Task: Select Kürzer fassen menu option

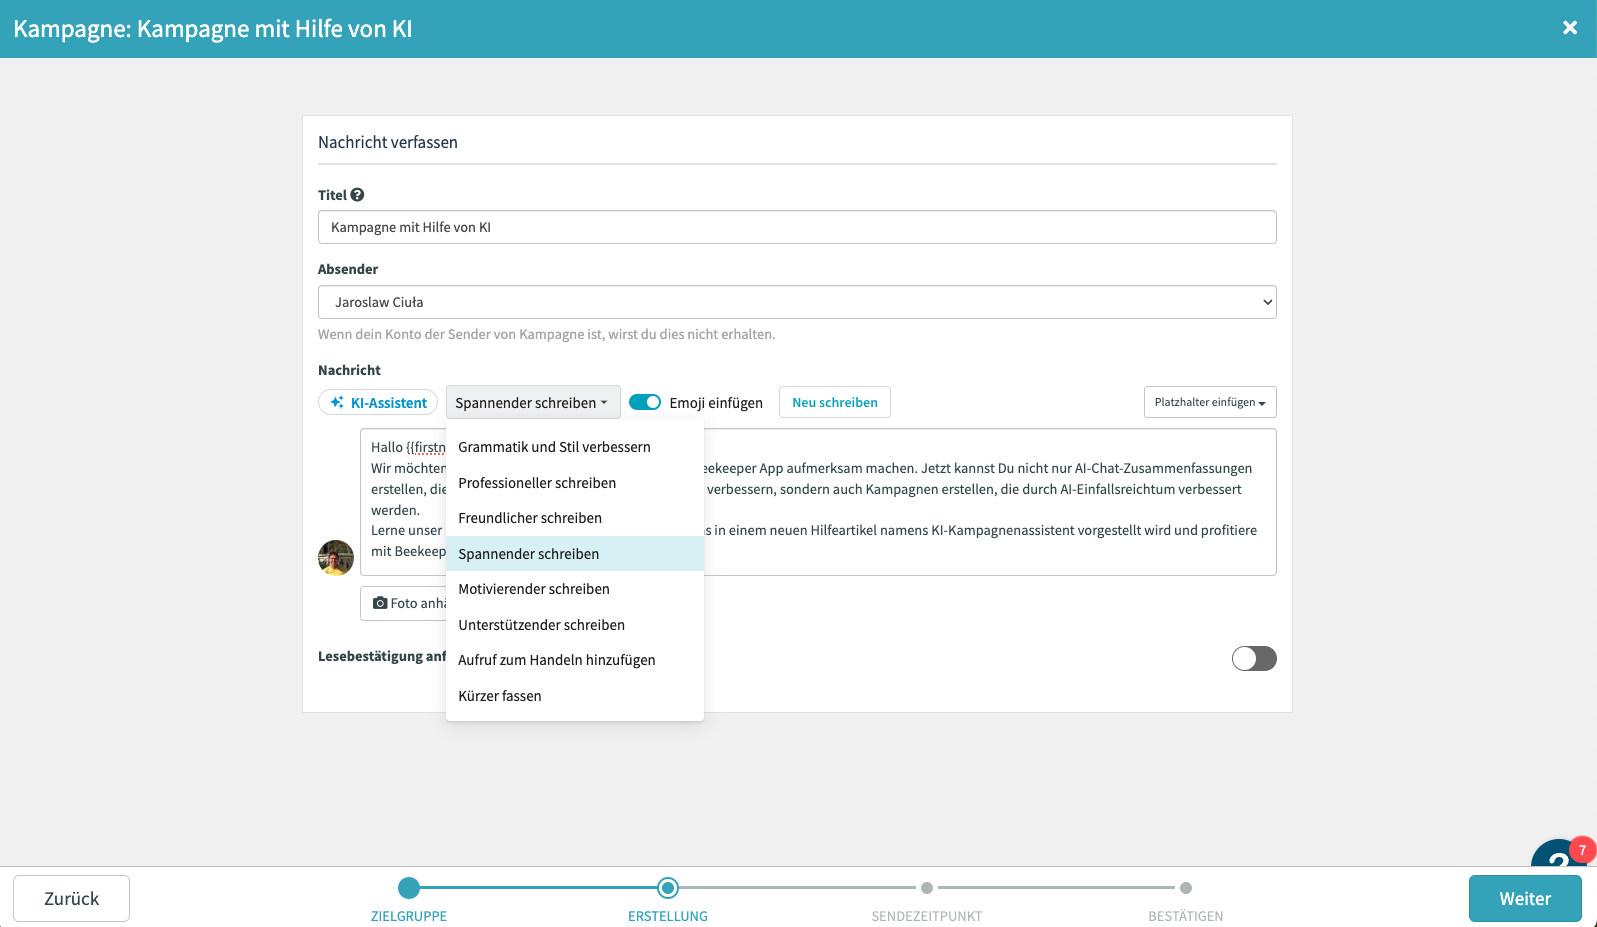Action: [x=500, y=696]
